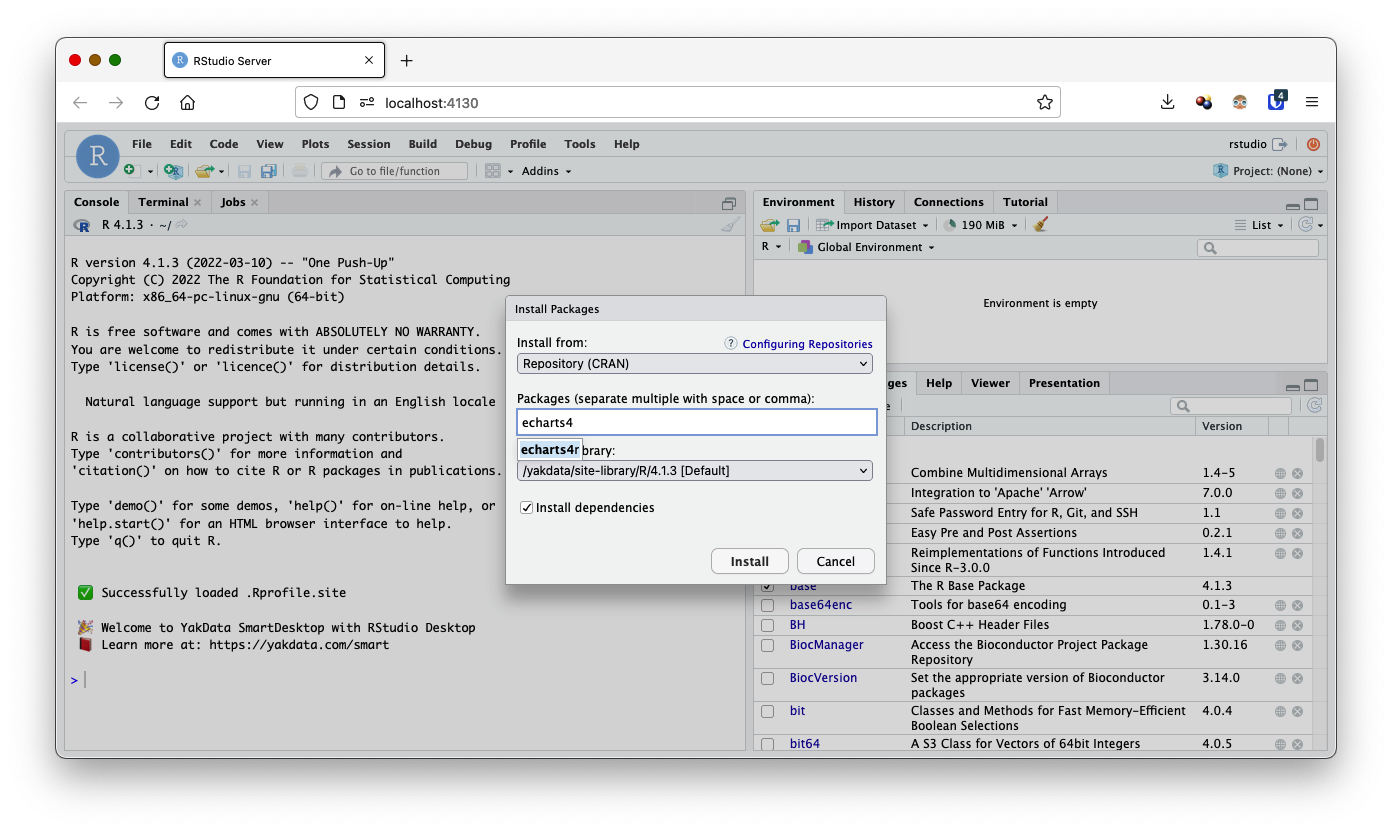Click the New File icon in RStudio toolbar
The height and width of the screenshot is (832, 1392).
coord(129,171)
